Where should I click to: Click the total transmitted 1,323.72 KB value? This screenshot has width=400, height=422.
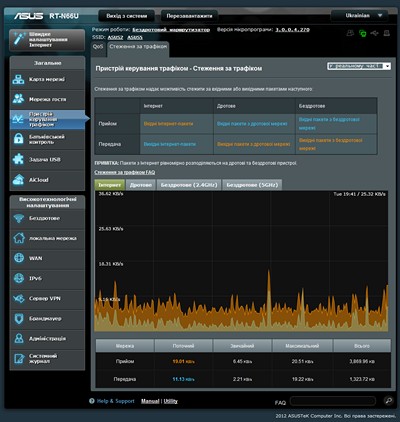(x=362, y=379)
